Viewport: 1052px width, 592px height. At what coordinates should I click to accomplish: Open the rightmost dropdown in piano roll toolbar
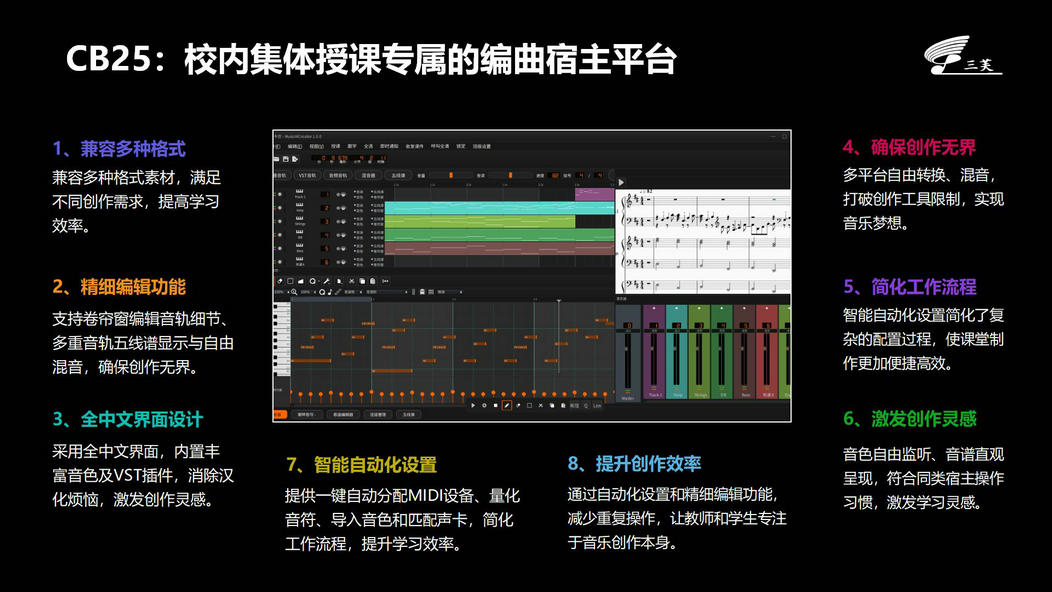coord(450,292)
